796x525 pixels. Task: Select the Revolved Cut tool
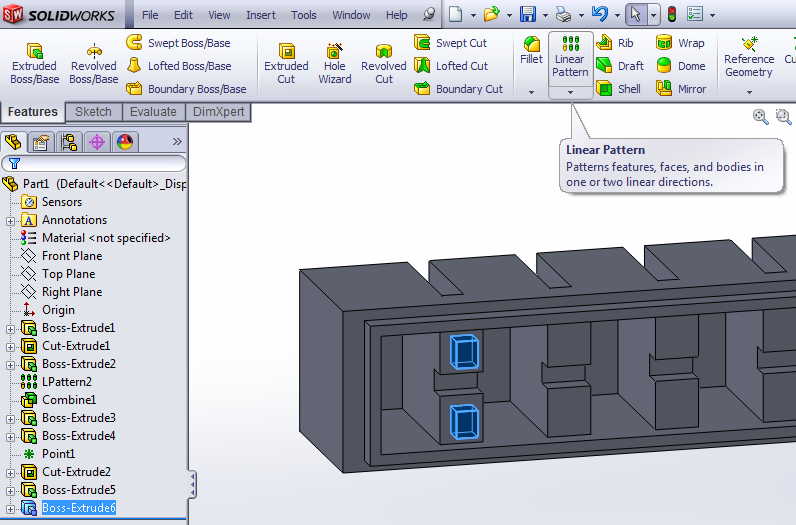tap(384, 63)
